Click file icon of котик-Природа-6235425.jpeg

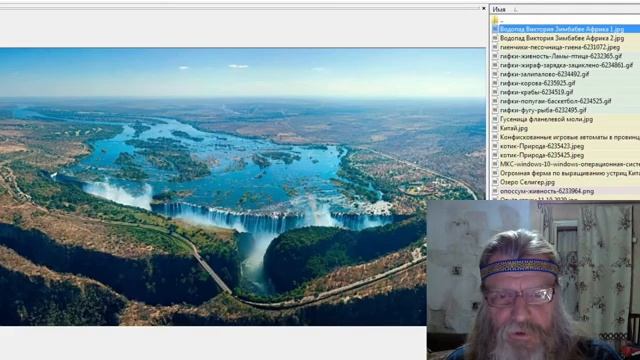click(495, 155)
